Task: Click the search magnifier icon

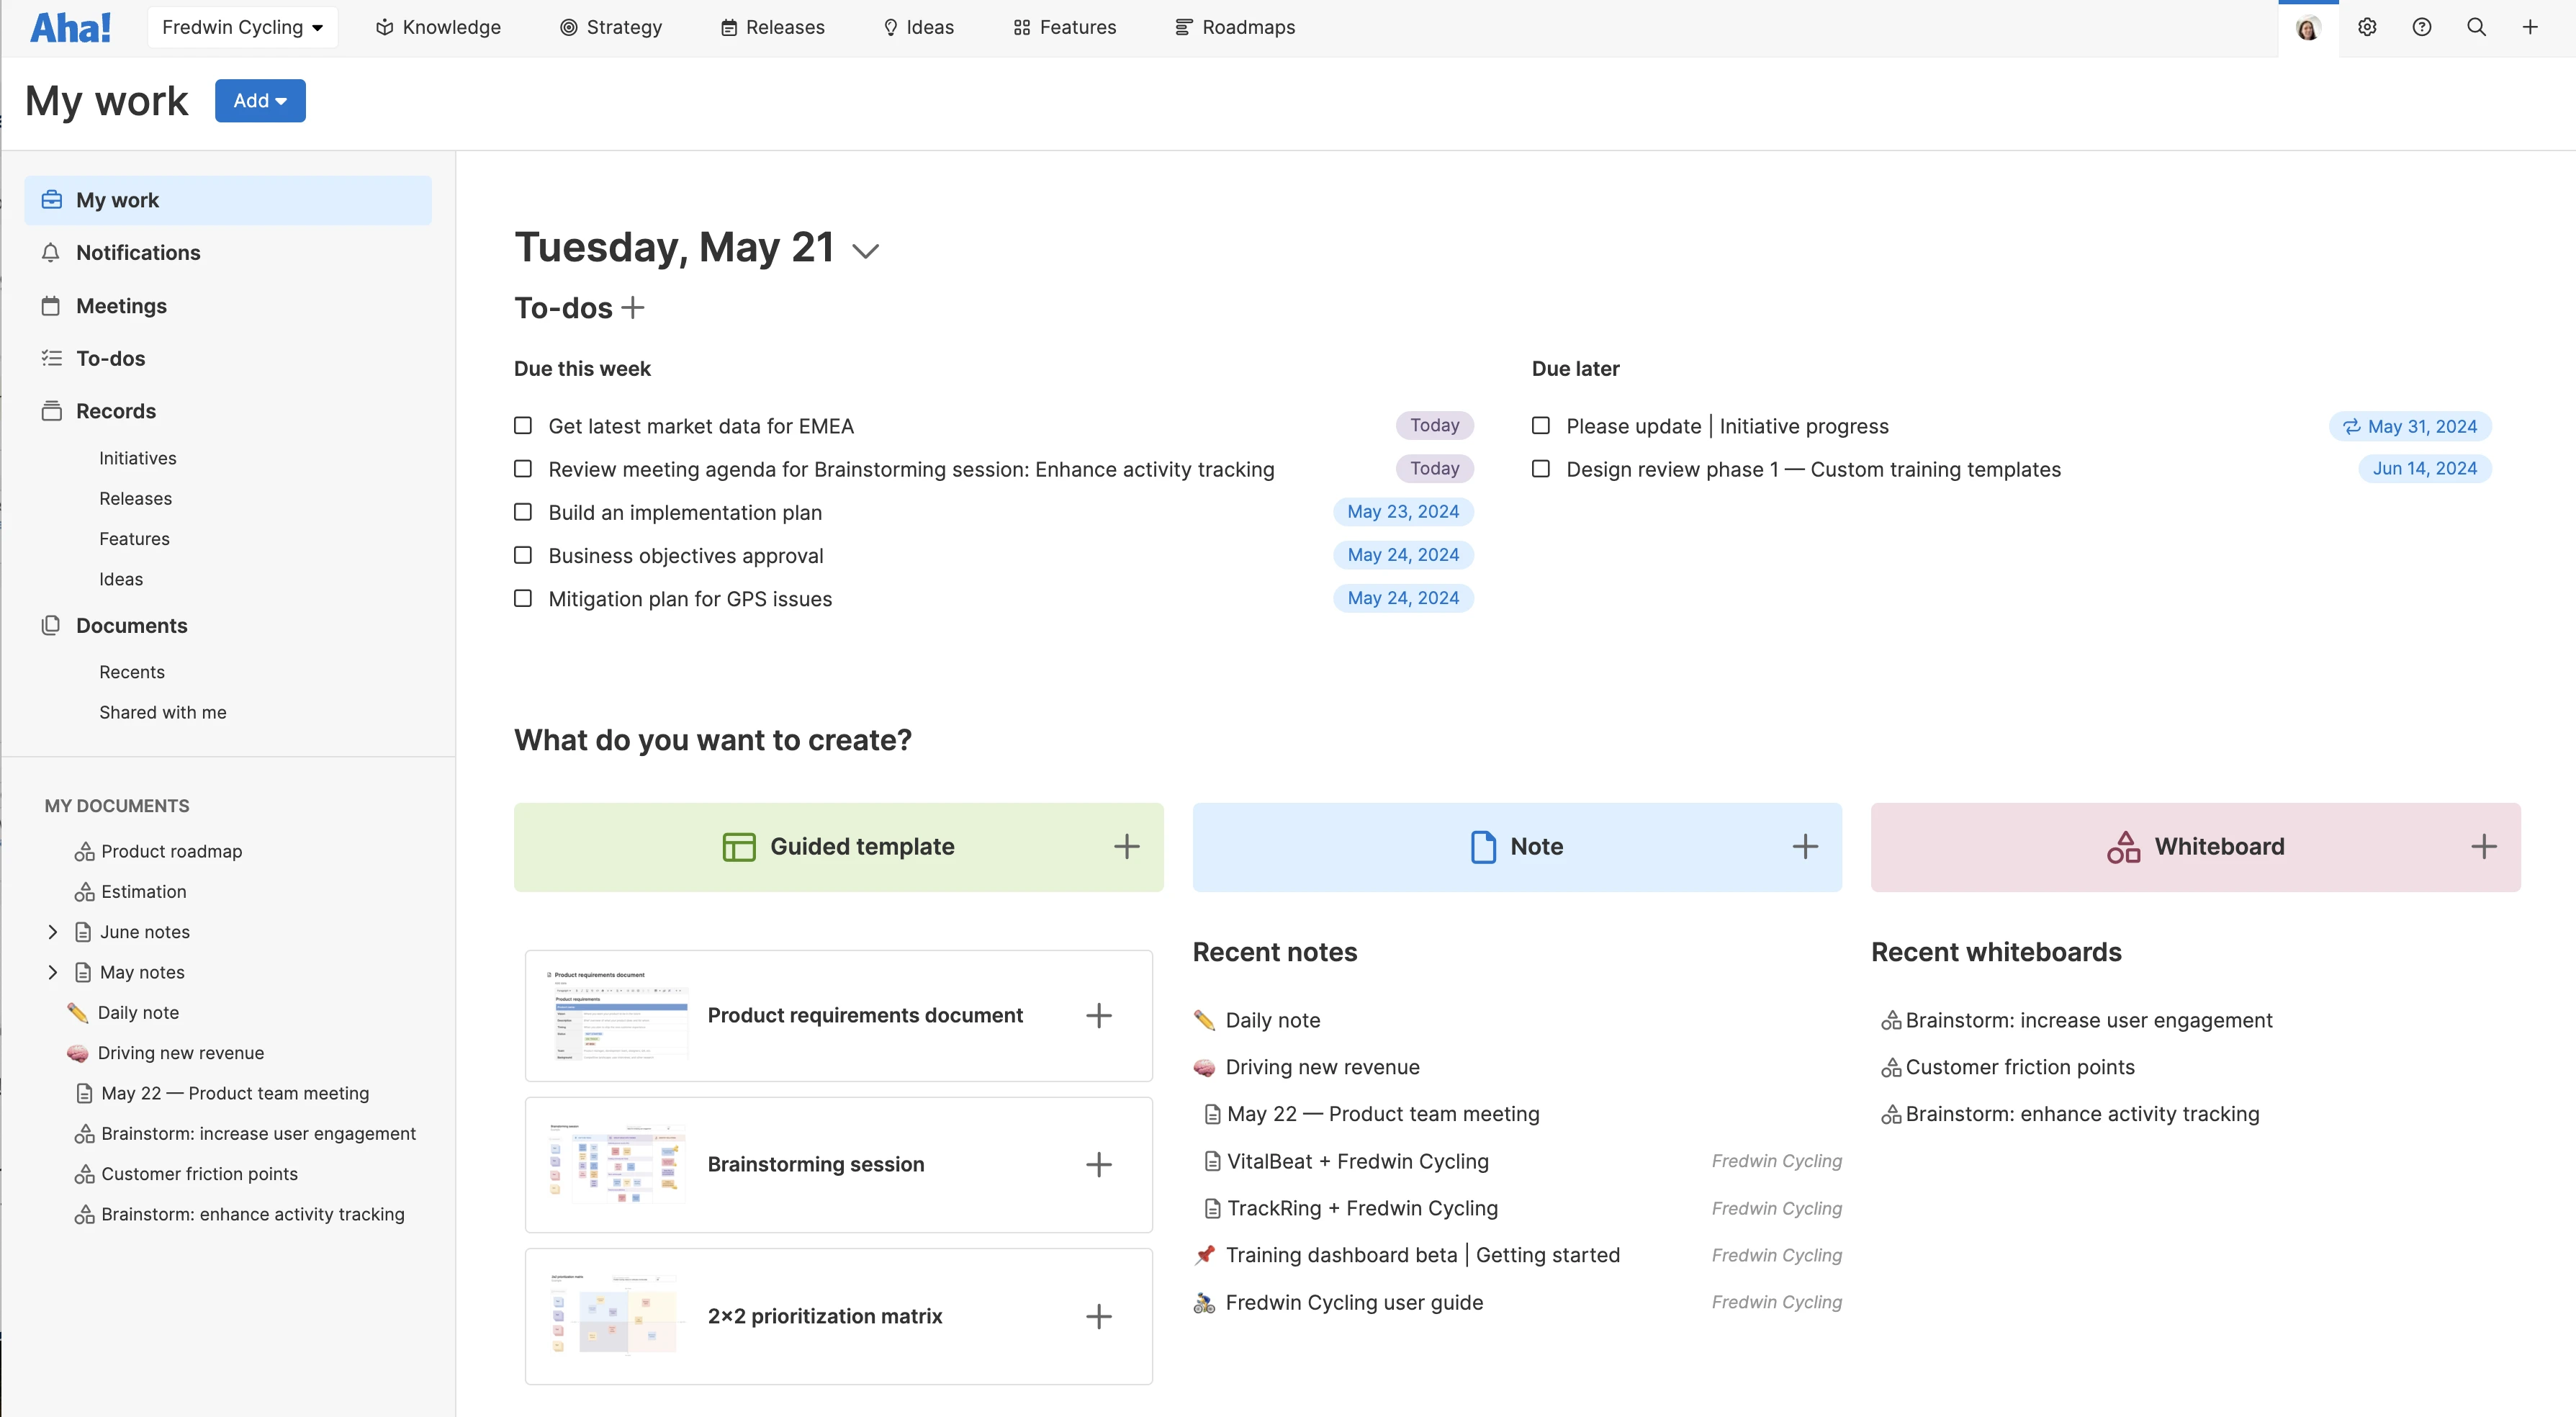Action: (2476, 27)
